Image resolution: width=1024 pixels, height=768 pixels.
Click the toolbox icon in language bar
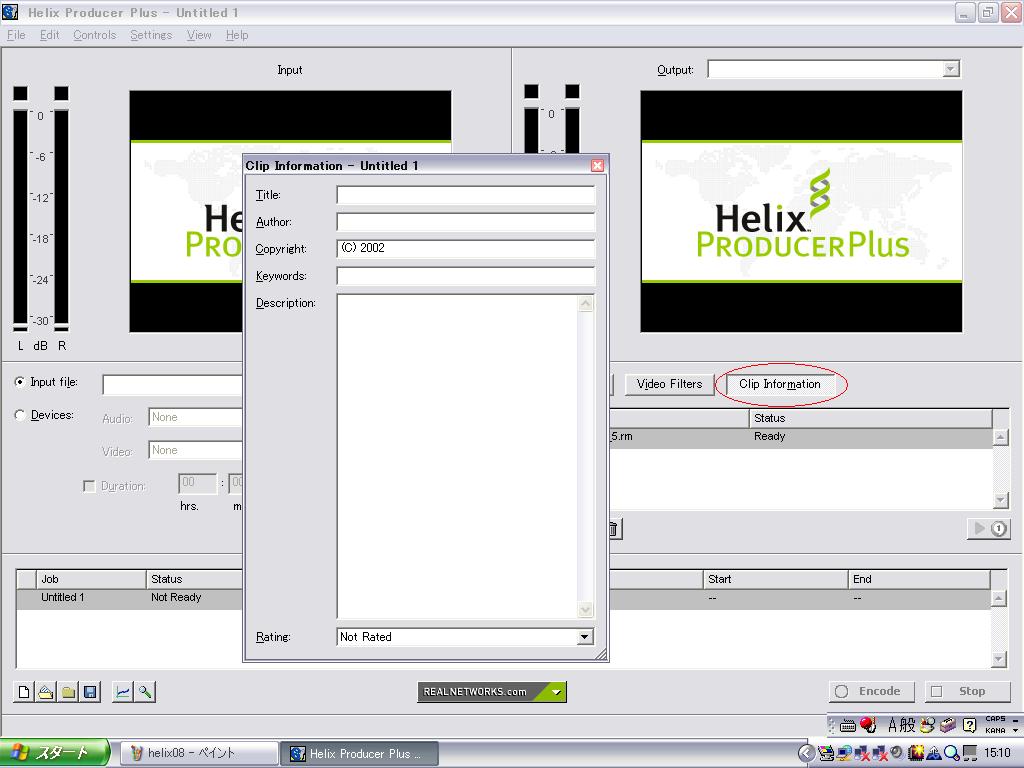pyautogui.click(x=948, y=724)
